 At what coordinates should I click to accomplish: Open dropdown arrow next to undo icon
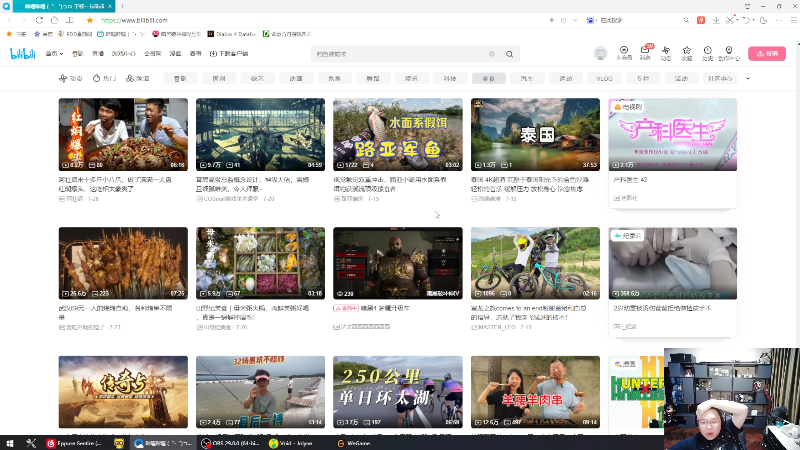(754, 21)
